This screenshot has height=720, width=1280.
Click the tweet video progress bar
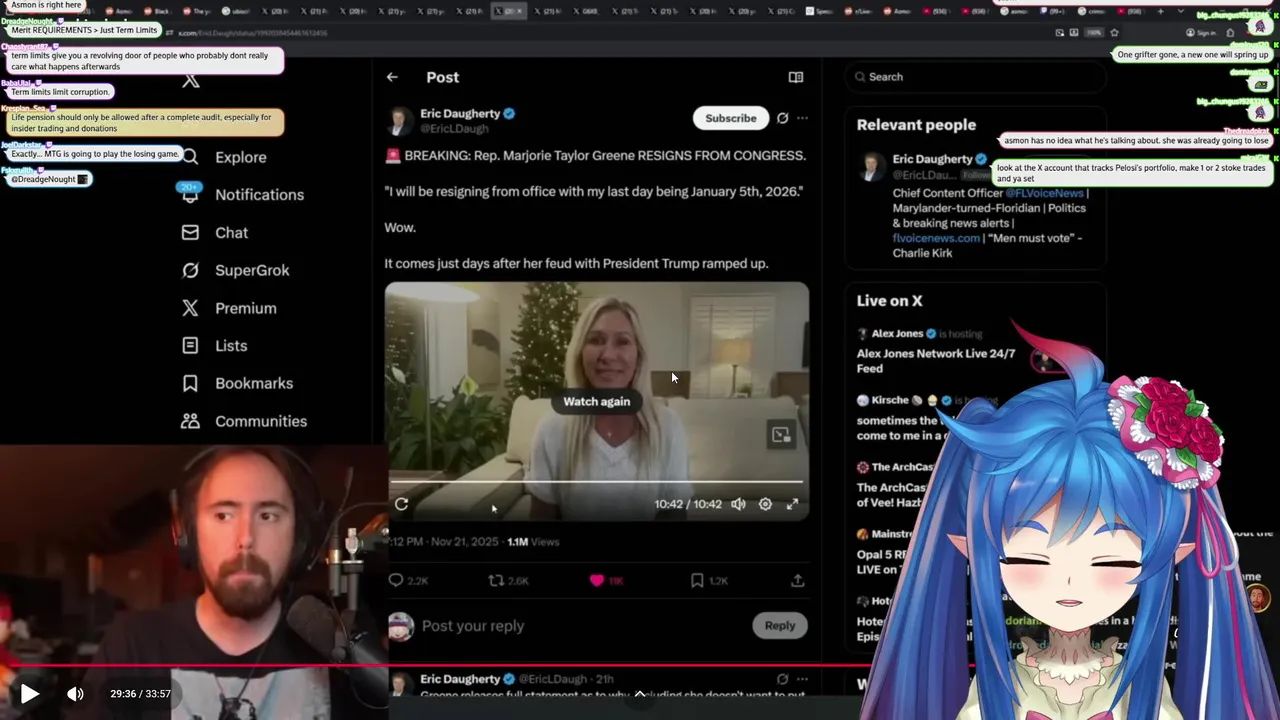pyautogui.click(x=597, y=482)
